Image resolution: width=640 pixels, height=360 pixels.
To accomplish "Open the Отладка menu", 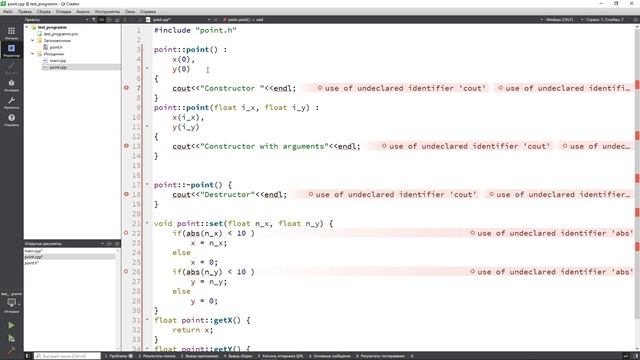I will [x=63, y=11].
